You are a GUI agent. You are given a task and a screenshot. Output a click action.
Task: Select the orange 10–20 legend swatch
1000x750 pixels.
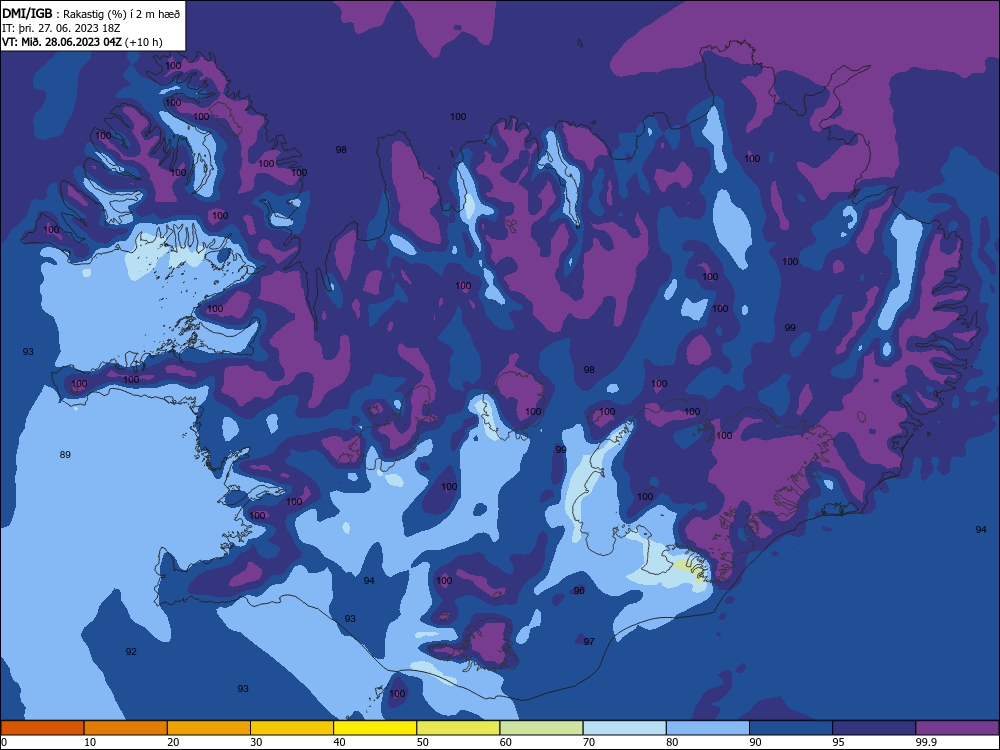[x=126, y=728]
